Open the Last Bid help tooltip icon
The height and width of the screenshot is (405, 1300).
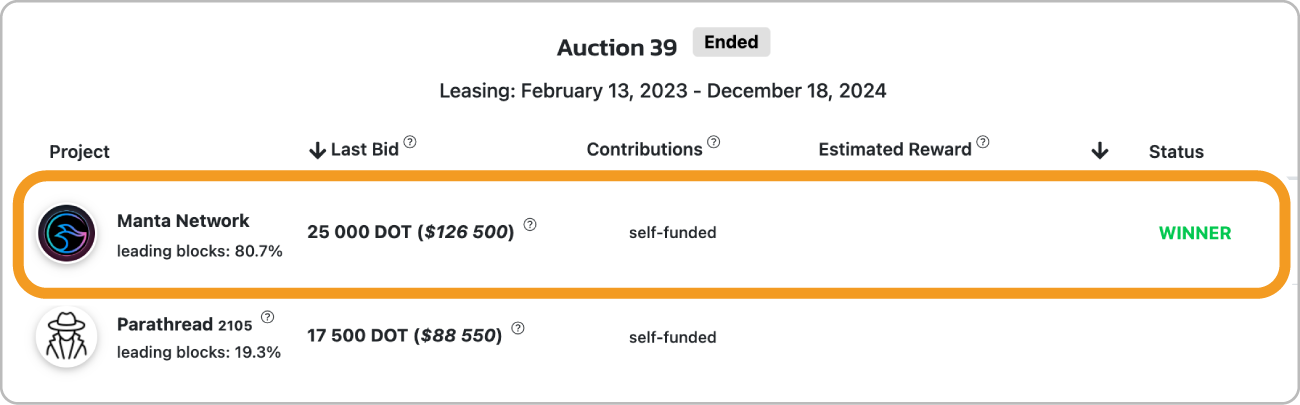click(410, 143)
